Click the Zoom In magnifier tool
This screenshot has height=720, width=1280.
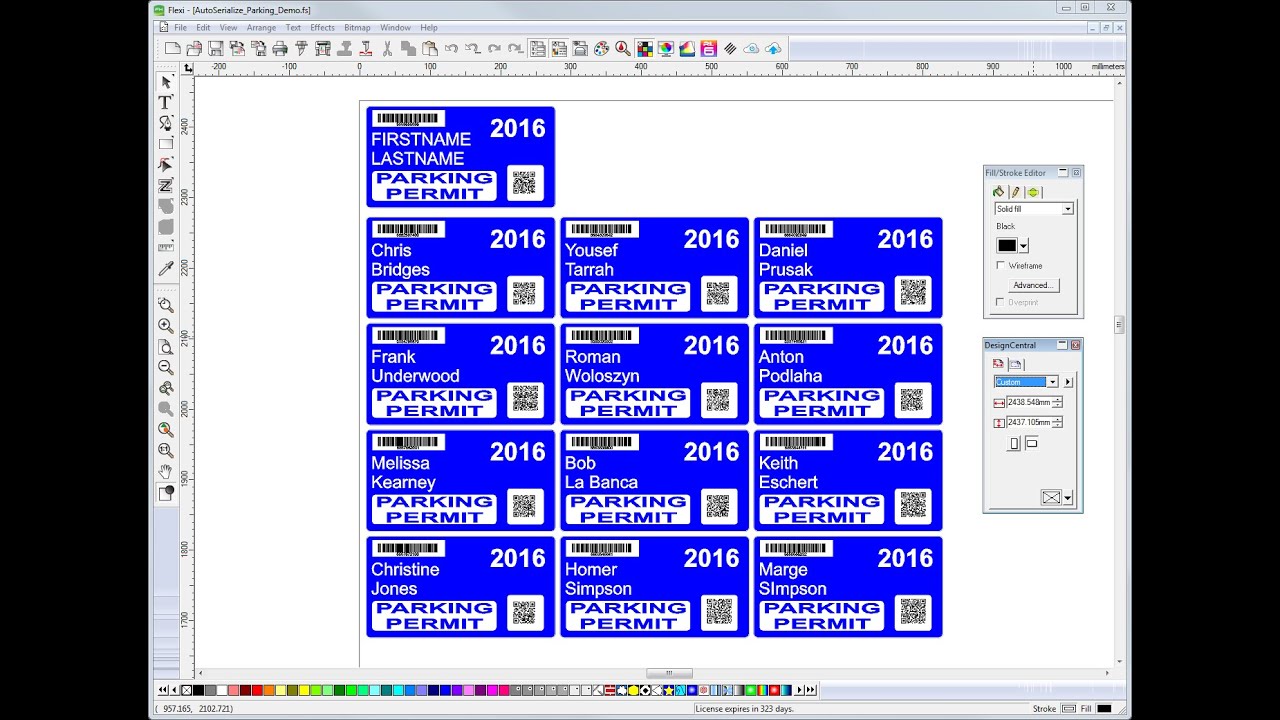pyautogui.click(x=166, y=326)
